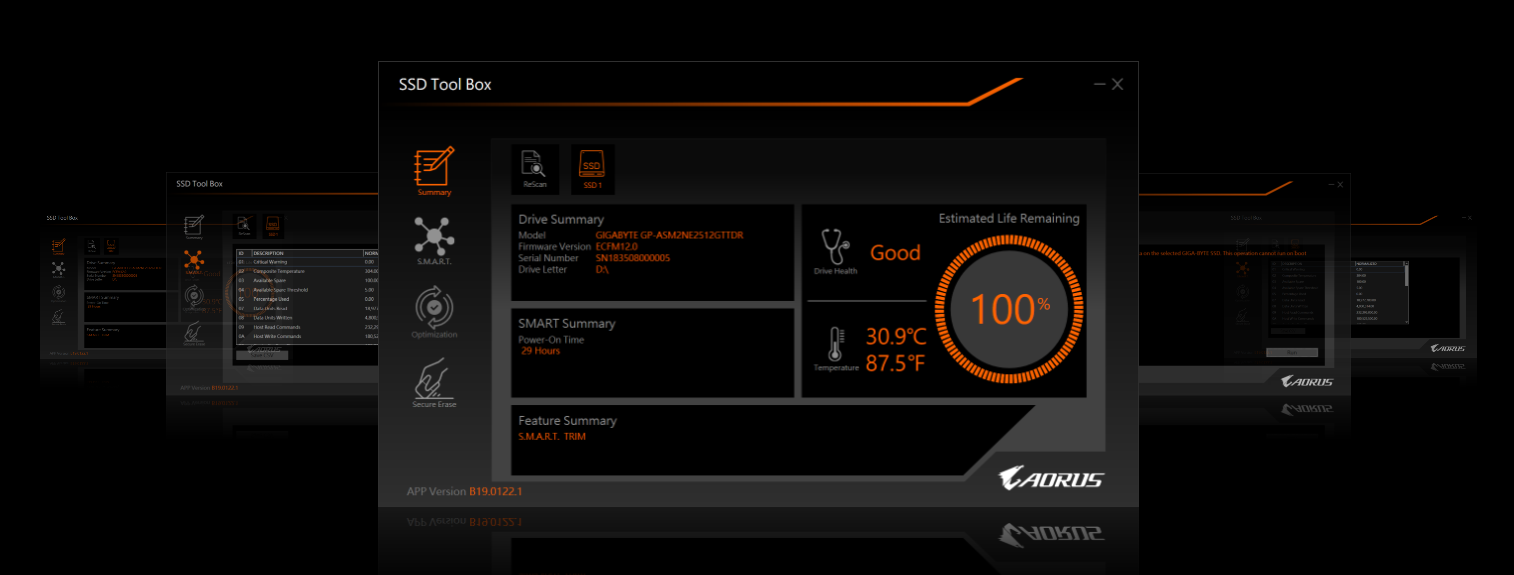Click the 29 Hours power-on time value

pyautogui.click(x=540, y=351)
